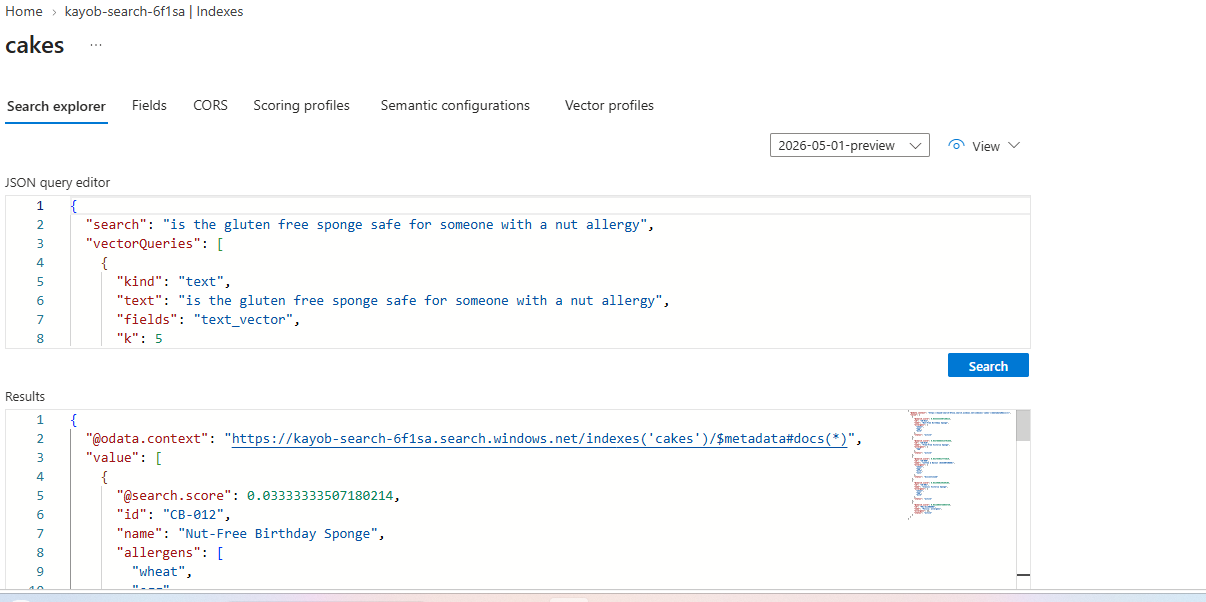
Task: Expand the View options chevron
Action: (x=1014, y=145)
